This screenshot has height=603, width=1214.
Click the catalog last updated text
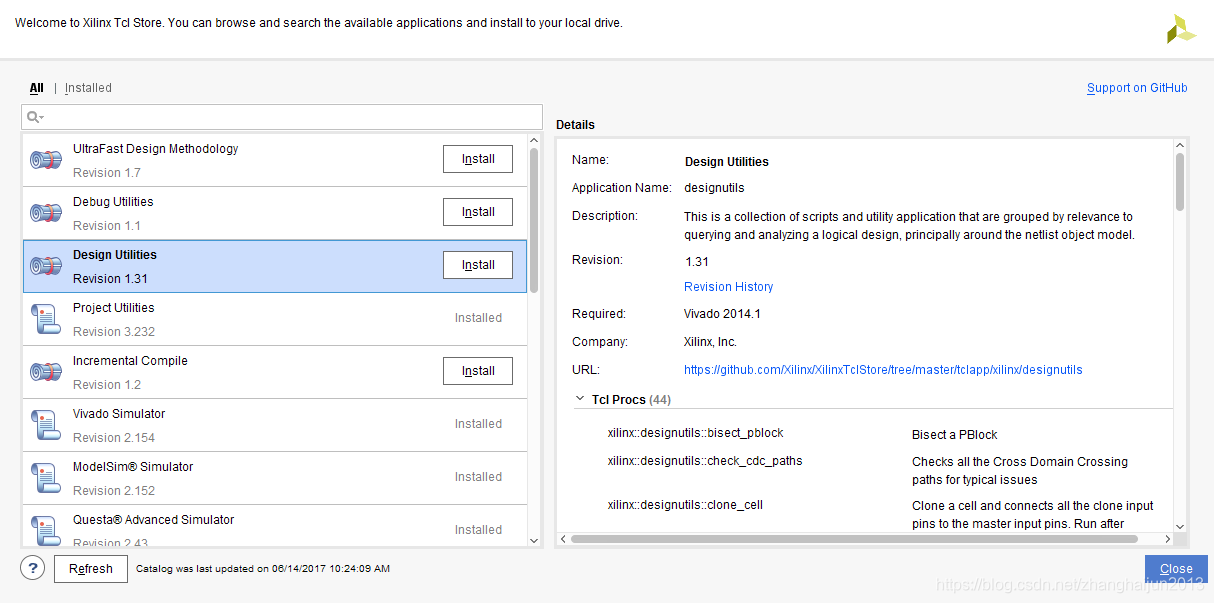click(x=263, y=569)
